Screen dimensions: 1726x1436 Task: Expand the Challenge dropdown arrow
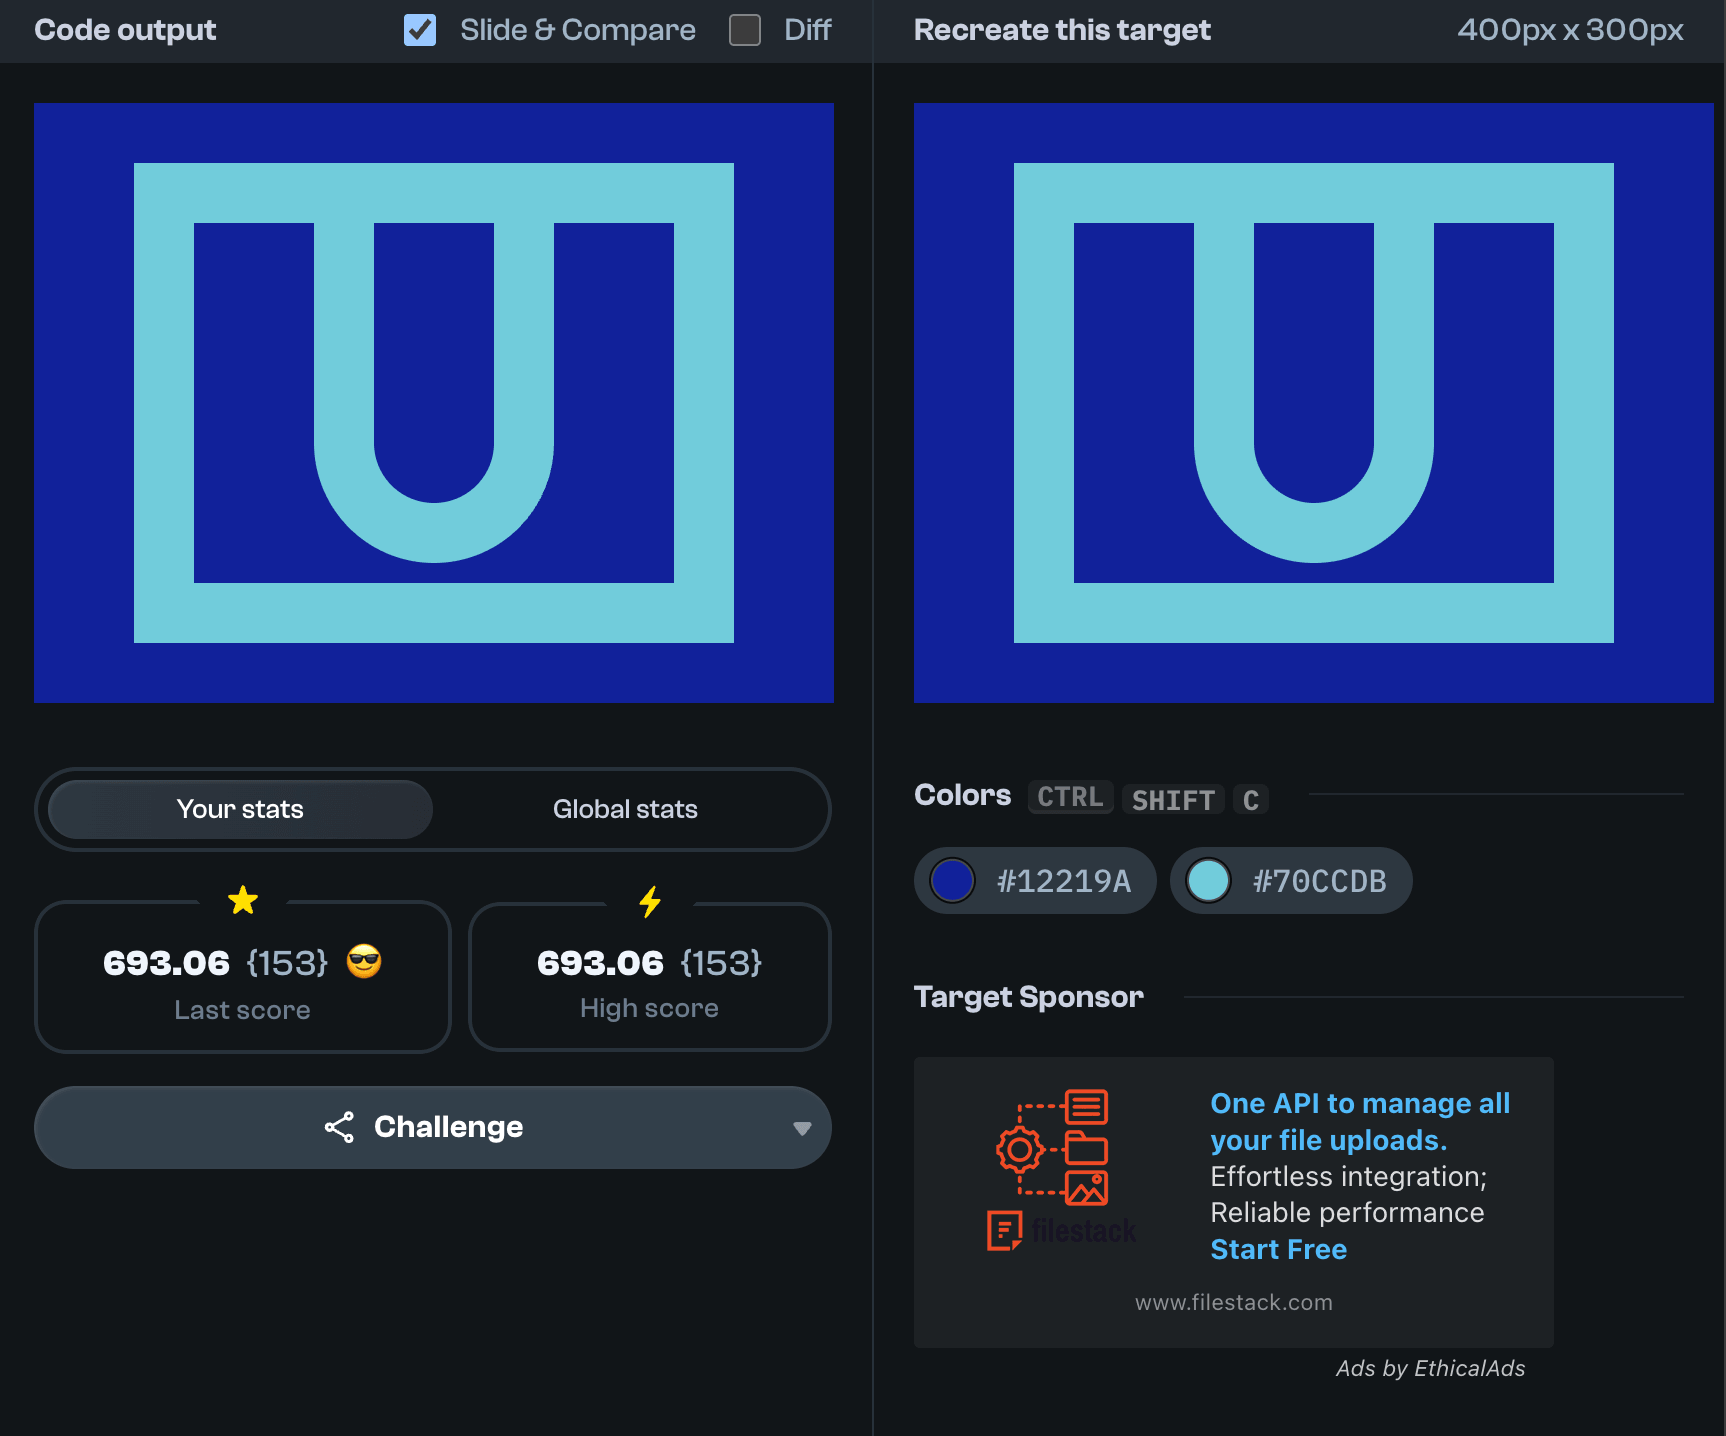pyautogui.click(x=801, y=1128)
